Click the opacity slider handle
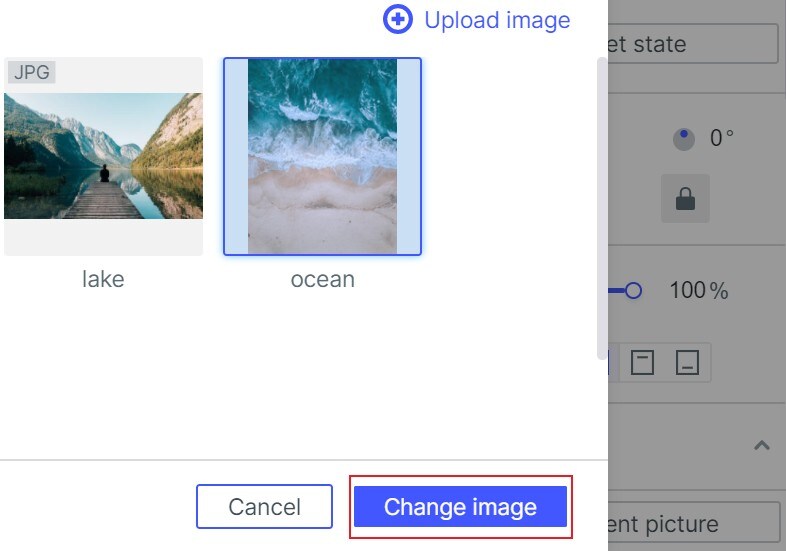Screen dimensions: 786x551 [632, 291]
